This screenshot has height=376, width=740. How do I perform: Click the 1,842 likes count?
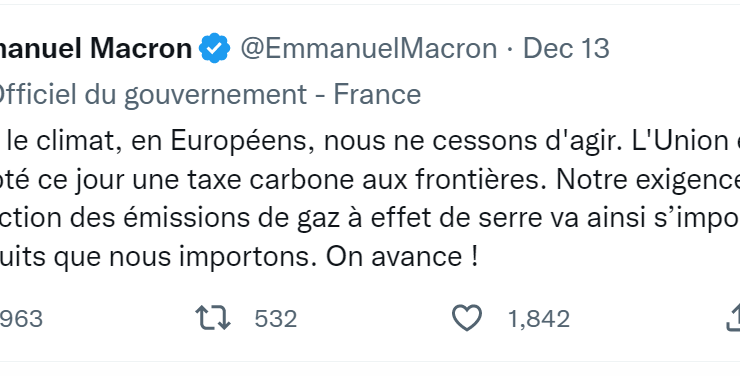coord(538,319)
